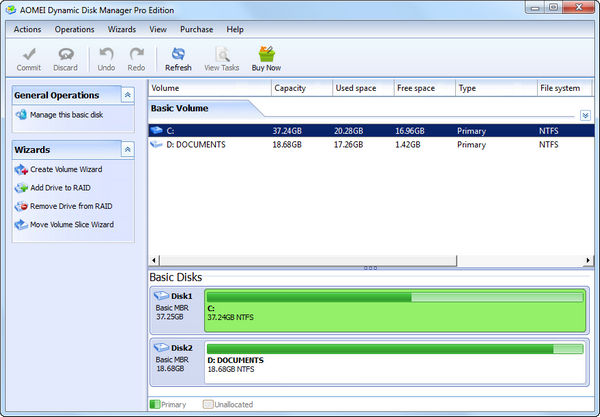Open the Actions menu
The height and width of the screenshot is (417, 600).
coord(28,29)
